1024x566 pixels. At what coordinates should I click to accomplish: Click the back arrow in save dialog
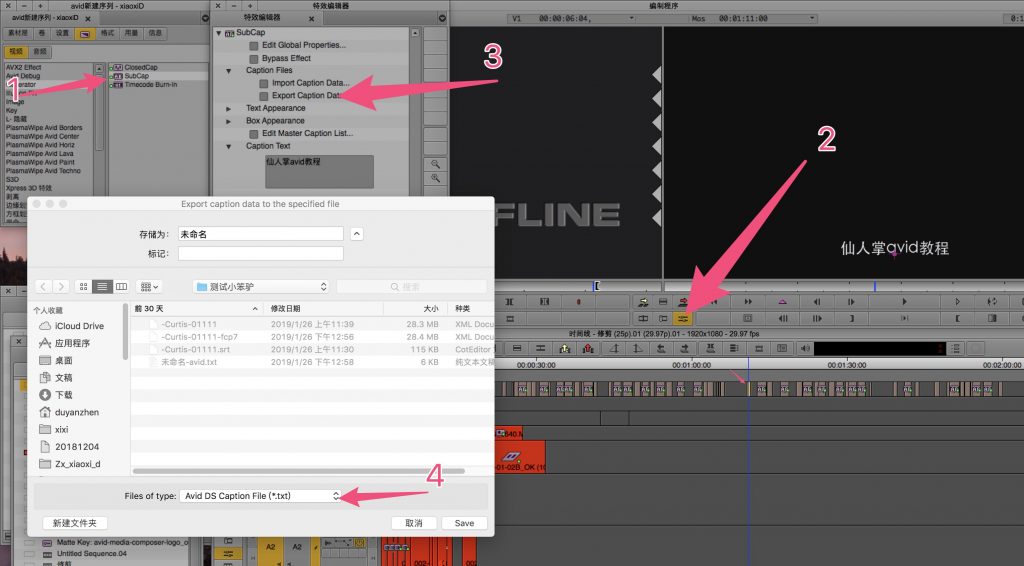pos(43,287)
